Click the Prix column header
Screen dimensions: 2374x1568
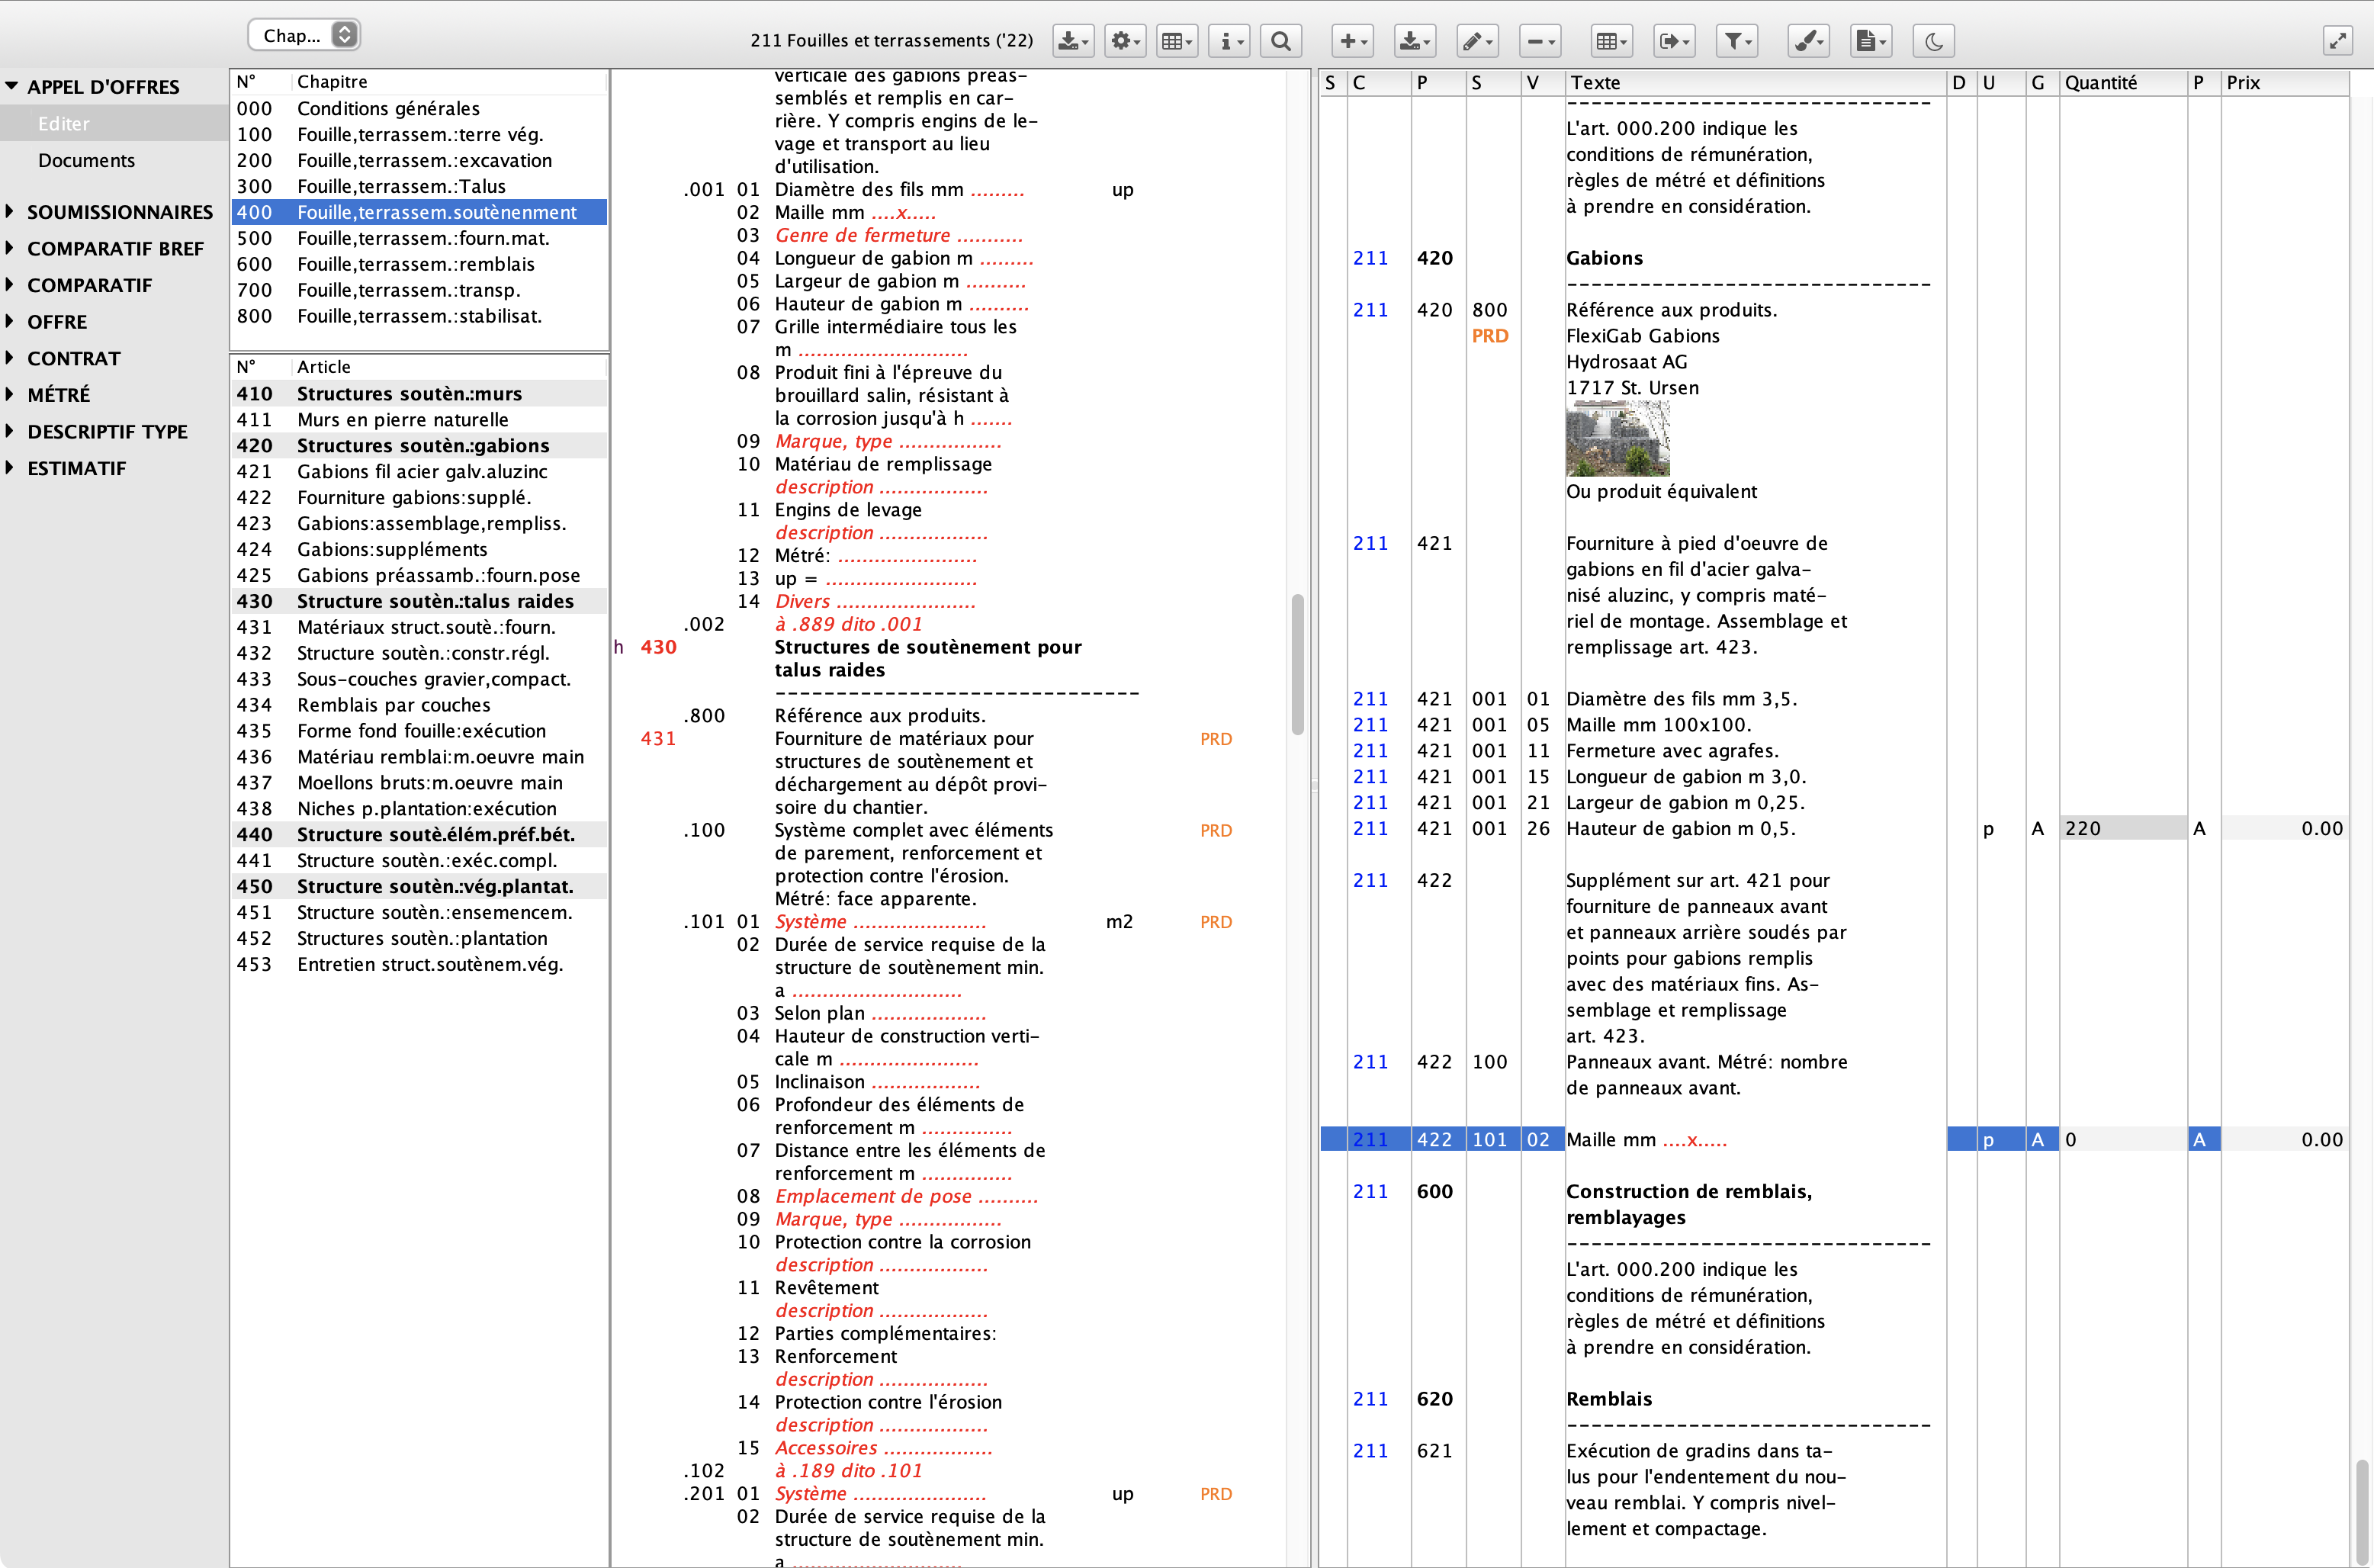(x=2284, y=83)
